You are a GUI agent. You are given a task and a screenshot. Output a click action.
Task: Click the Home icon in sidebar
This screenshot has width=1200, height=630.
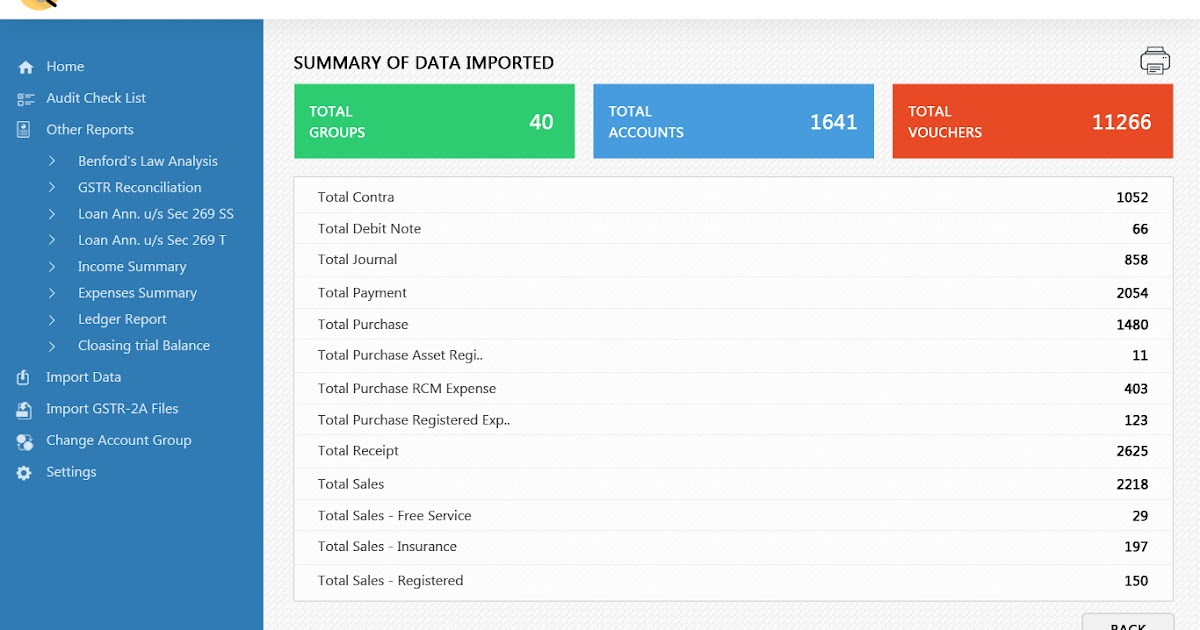coord(24,66)
